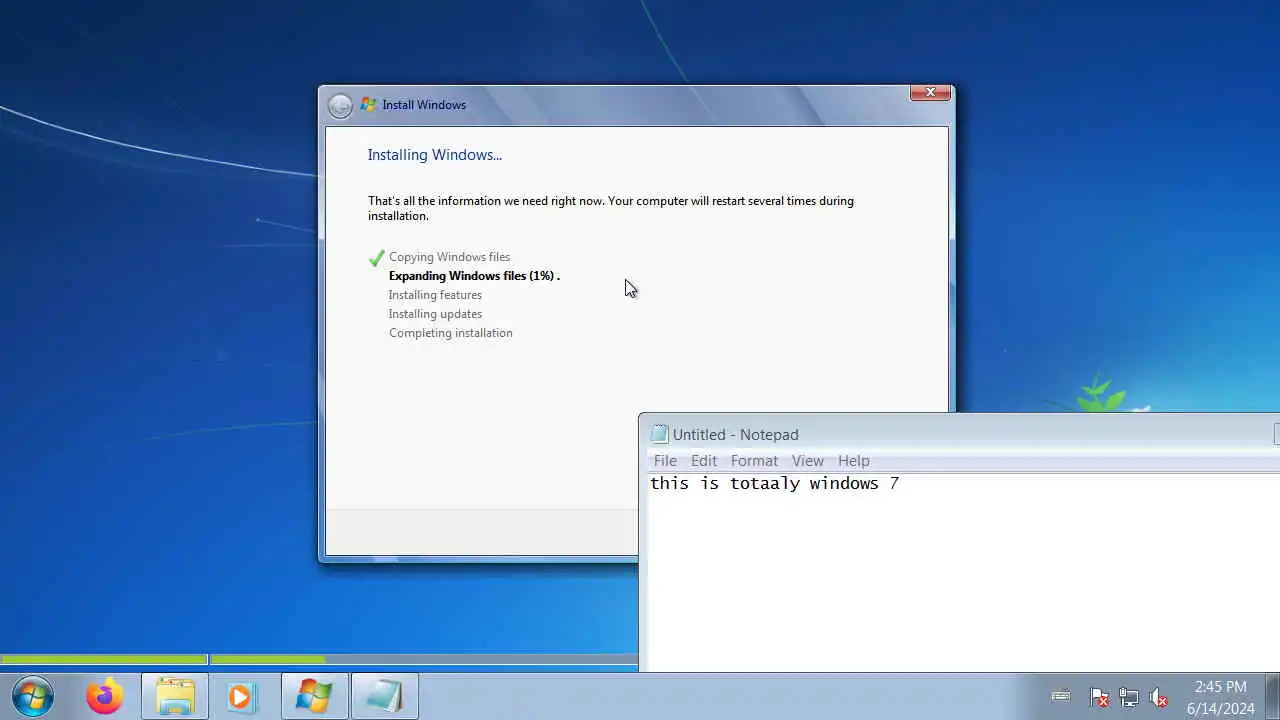The width and height of the screenshot is (1280, 720).
Task: Open the View menu in Notepad
Action: pos(808,461)
